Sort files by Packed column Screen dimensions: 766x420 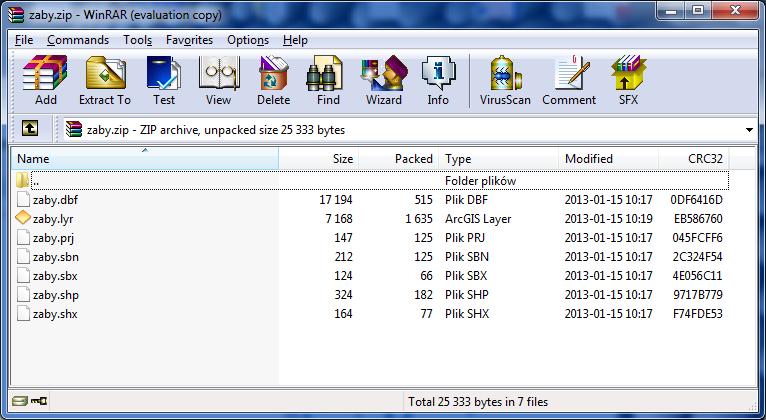point(399,159)
